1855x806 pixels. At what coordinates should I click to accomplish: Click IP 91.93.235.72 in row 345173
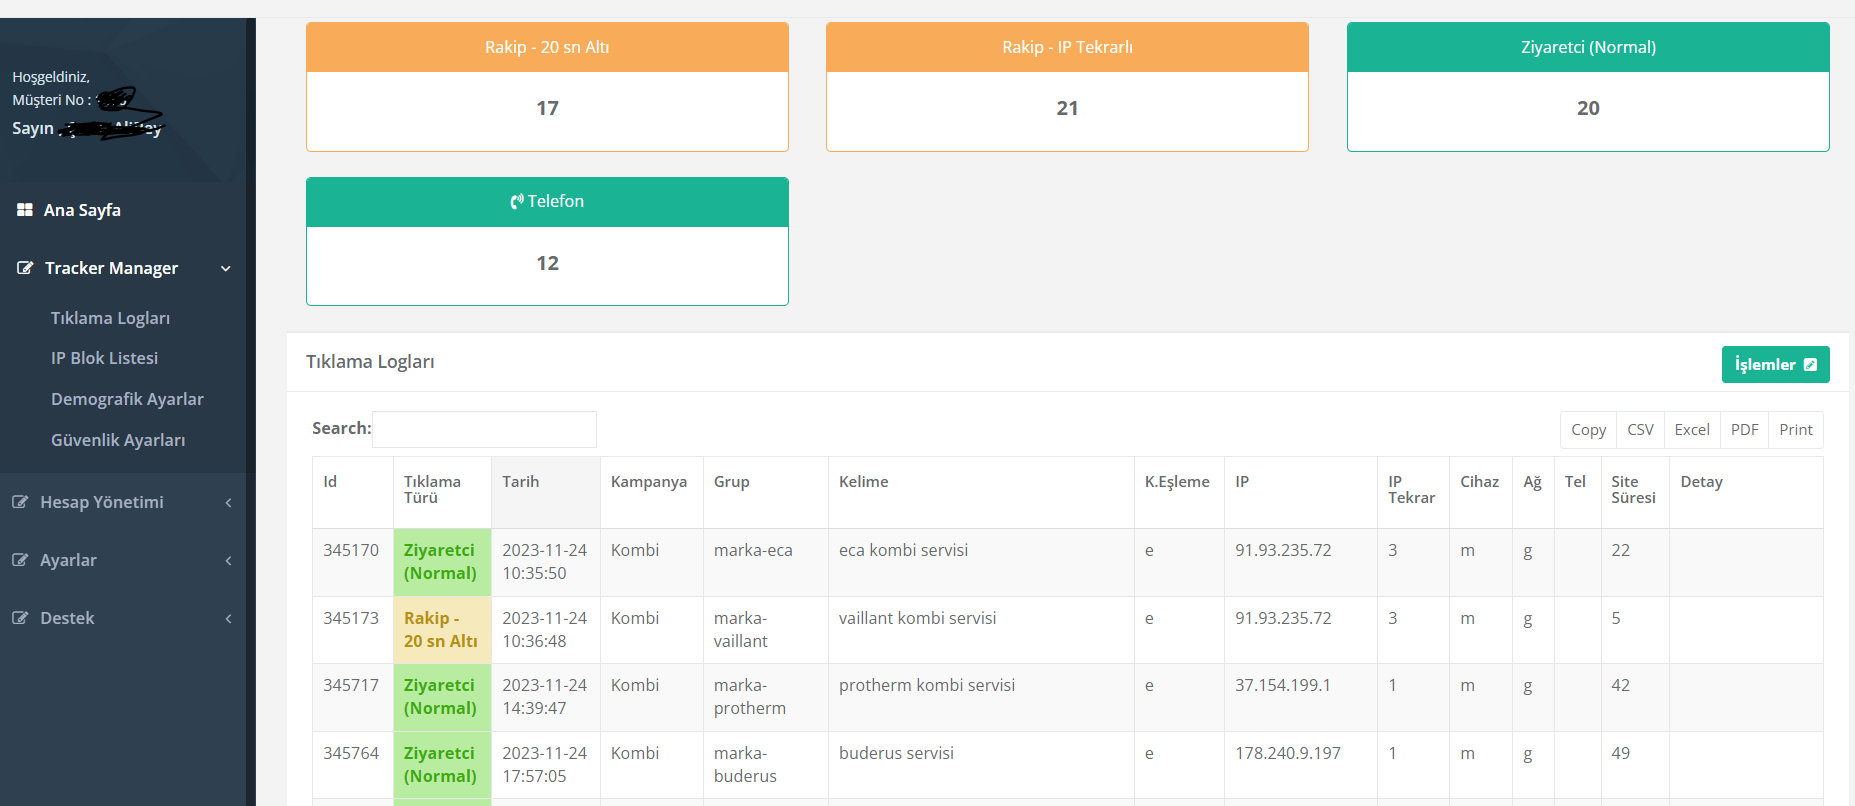point(1283,618)
